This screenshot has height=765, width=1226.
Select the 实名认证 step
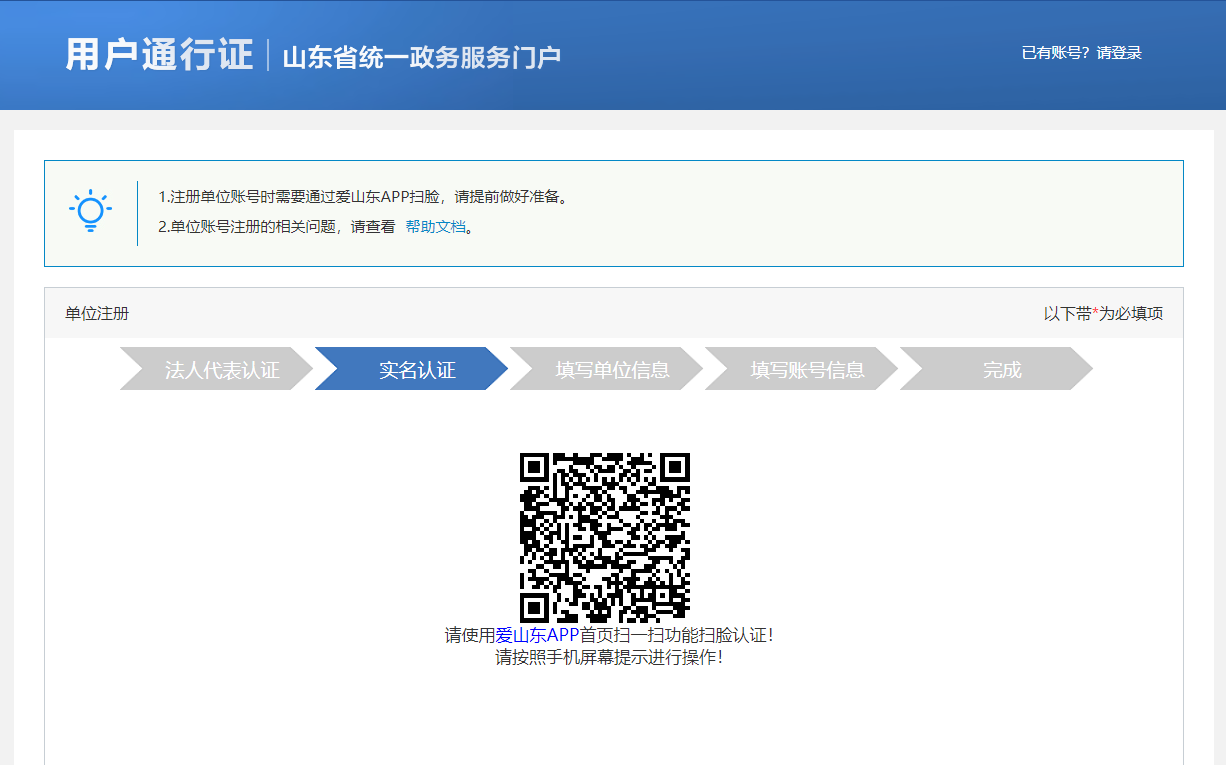tap(417, 370)
